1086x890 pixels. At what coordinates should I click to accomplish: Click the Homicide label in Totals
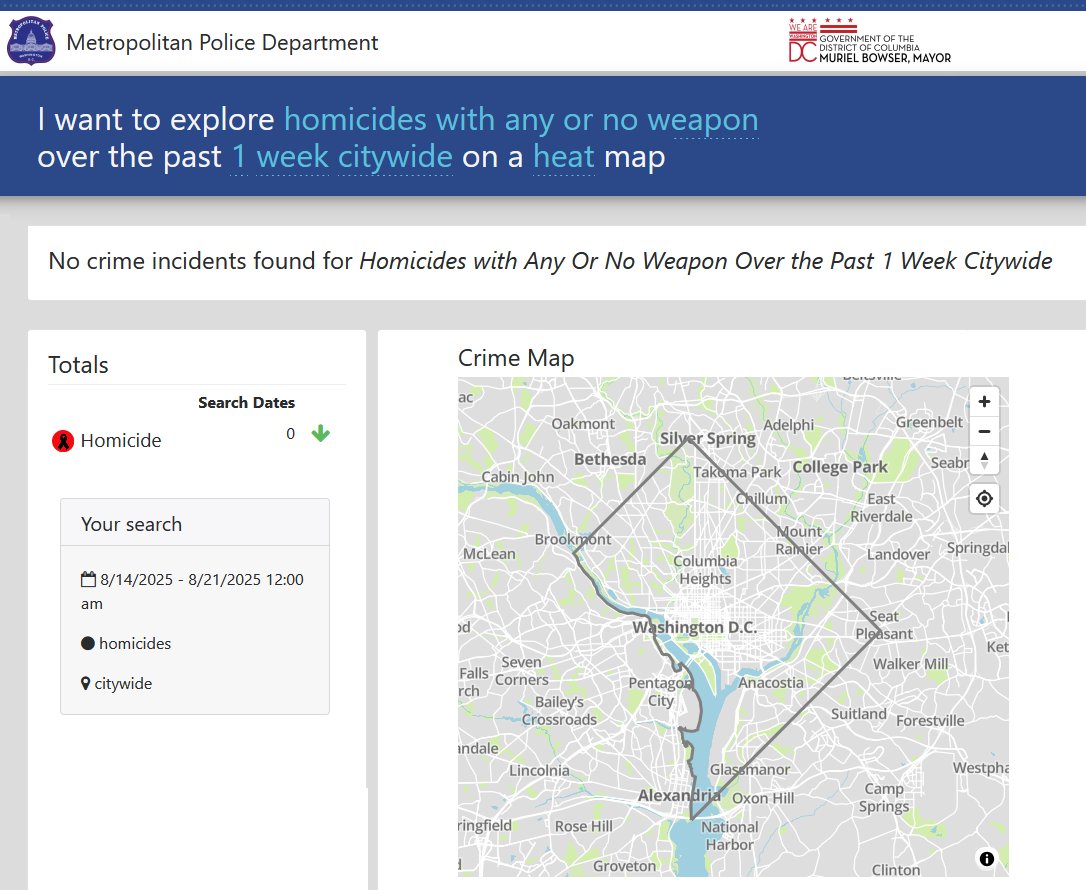tap(121, 440)
